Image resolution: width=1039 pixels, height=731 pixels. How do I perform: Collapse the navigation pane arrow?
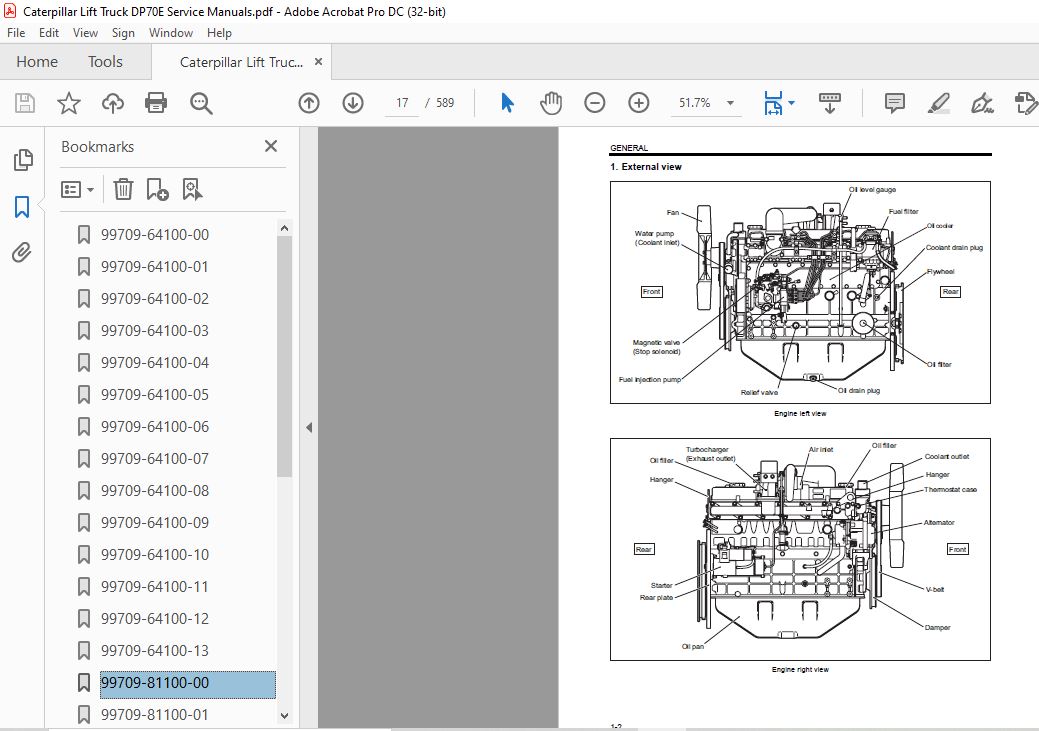coord(309,427)
